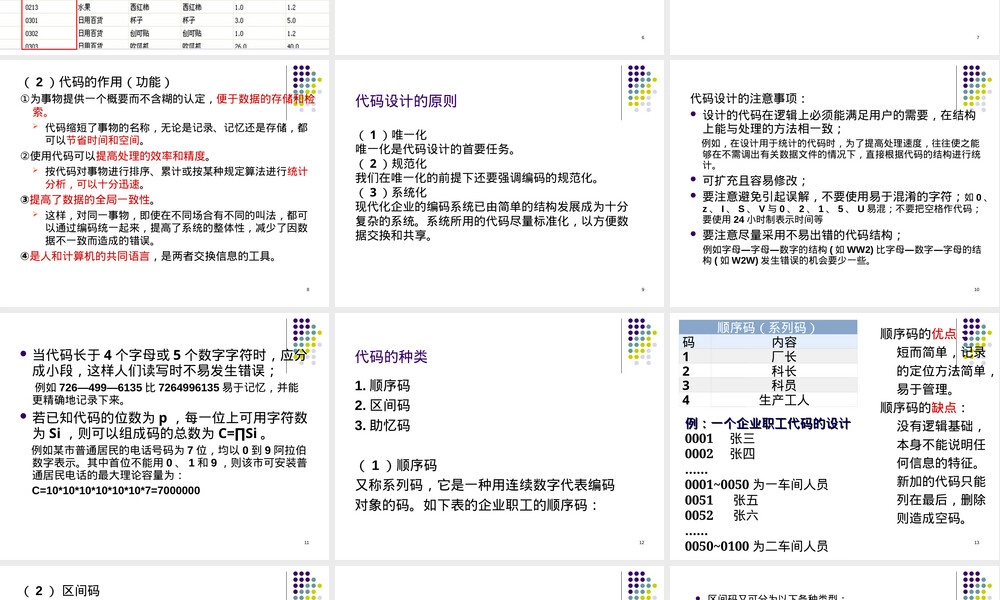Click the red phrase 提高处理的效率和精度
Screen dimensions: 1000x600
pyautogui.click(x=151, y=156)
